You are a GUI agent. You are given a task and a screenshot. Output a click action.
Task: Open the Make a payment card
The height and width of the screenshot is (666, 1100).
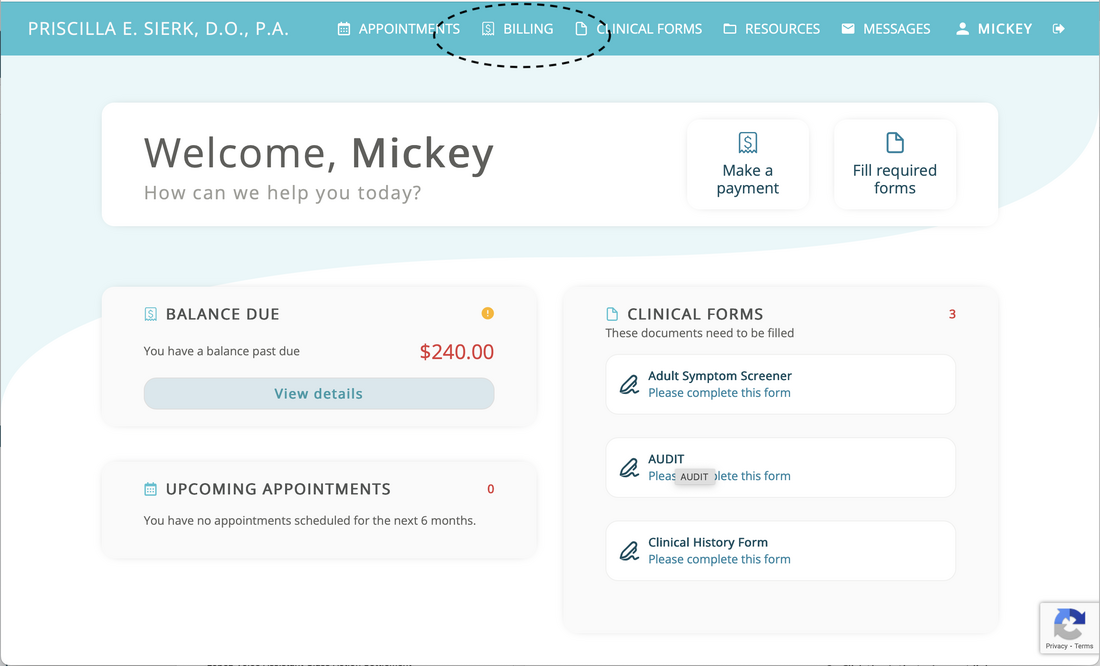[747, 164]
